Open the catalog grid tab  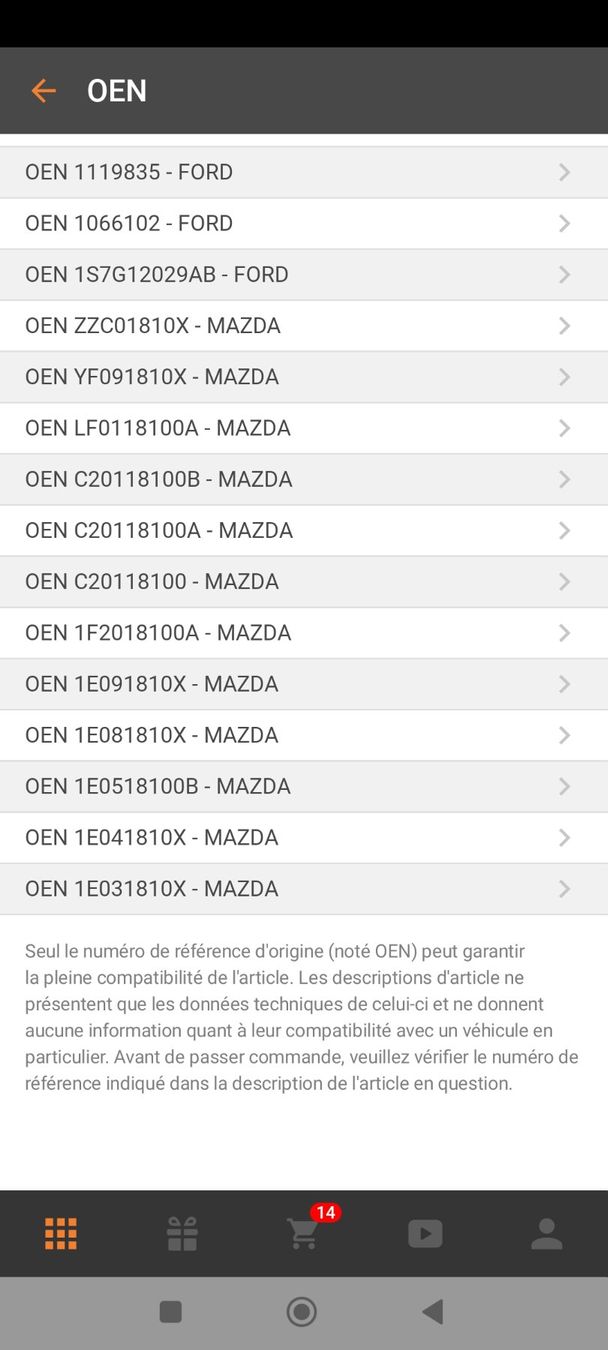[61, 1233]
